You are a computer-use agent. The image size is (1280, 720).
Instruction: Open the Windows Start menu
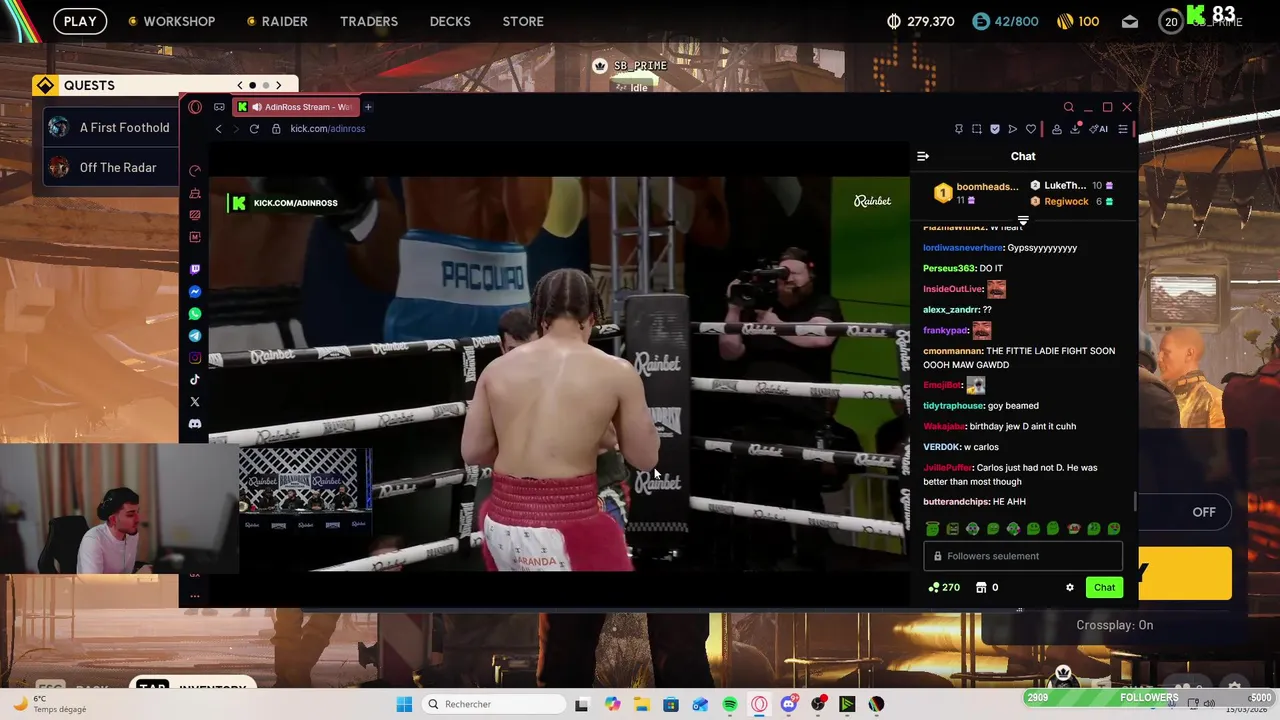click(404, 704)
